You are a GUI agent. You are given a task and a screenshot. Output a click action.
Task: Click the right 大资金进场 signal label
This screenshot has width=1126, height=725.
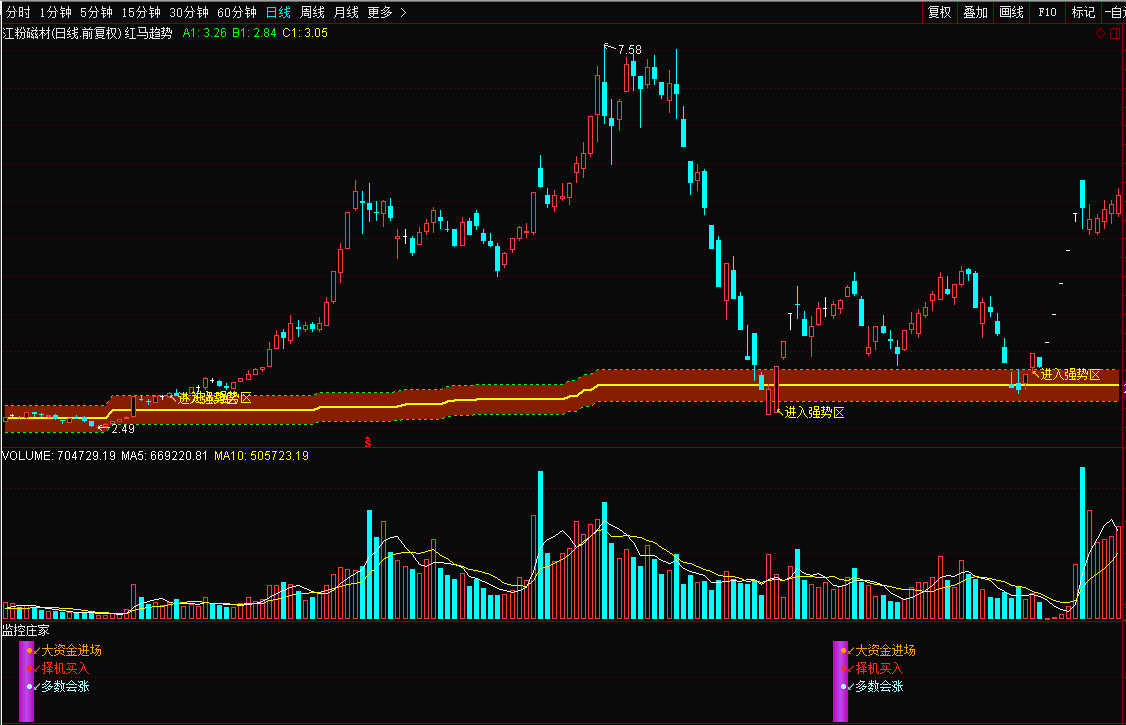click(x=885, y=650)
